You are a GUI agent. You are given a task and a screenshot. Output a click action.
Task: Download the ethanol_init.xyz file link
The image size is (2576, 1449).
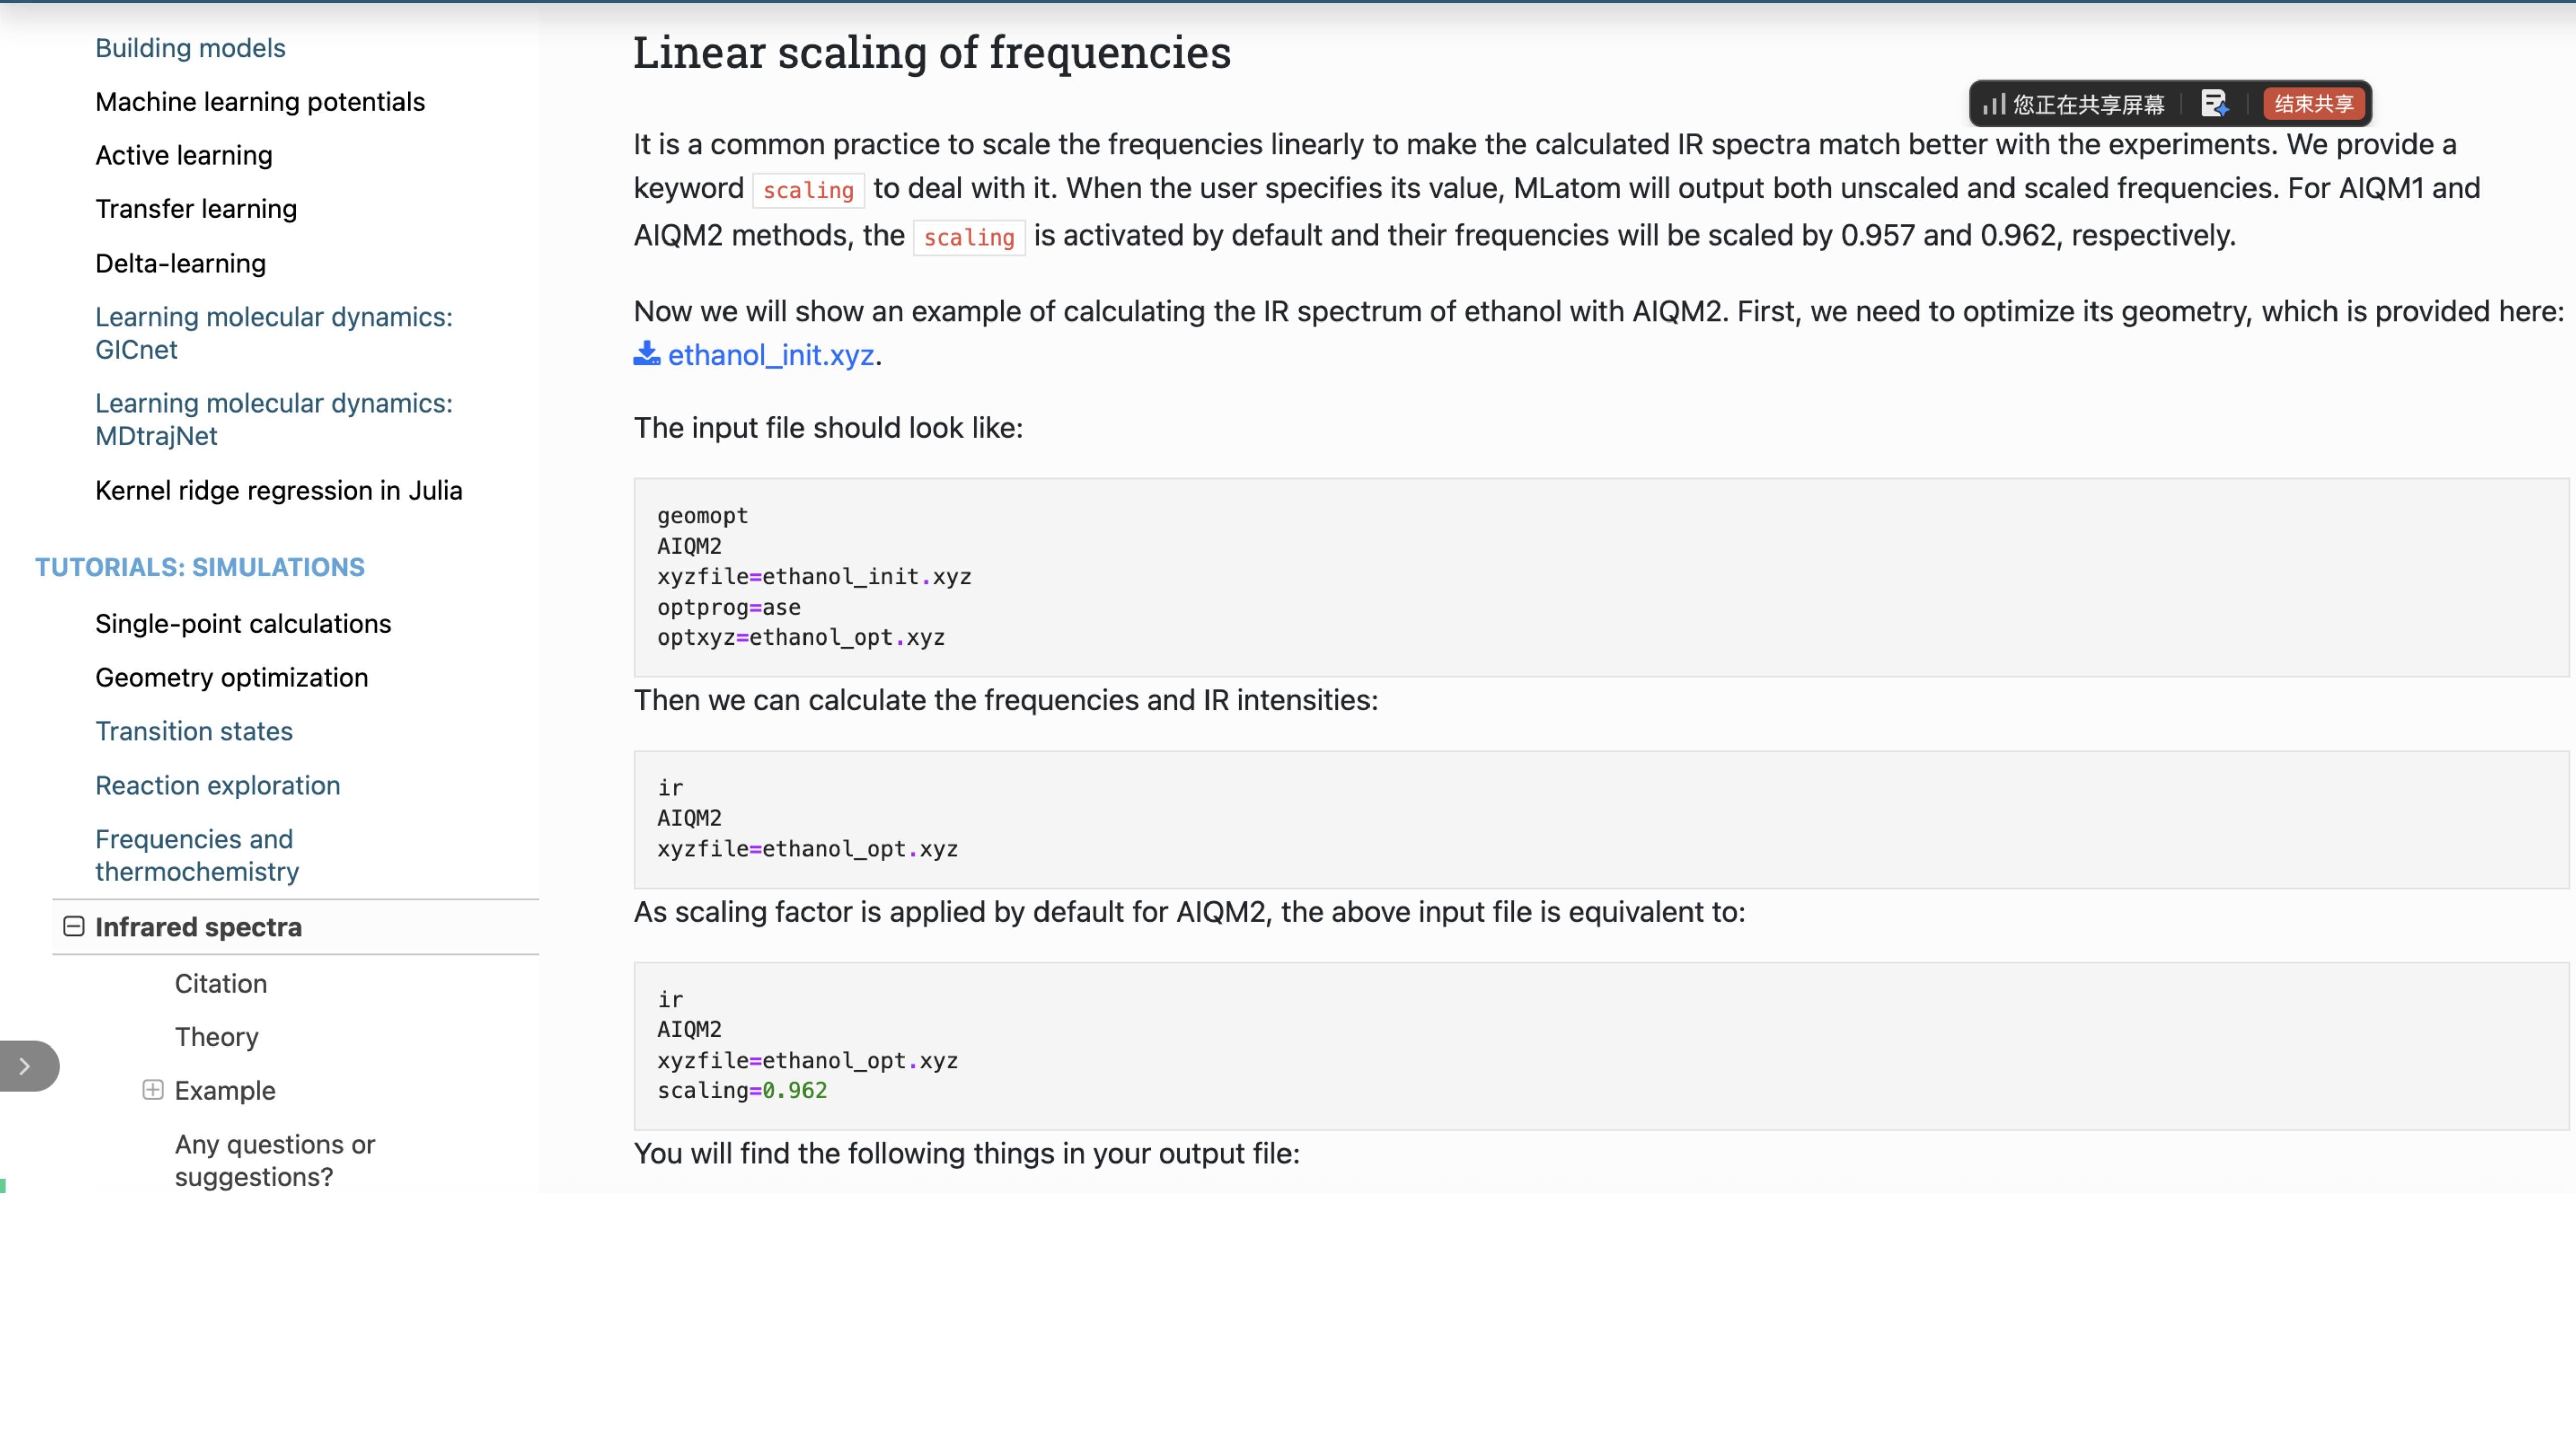point(770,355)
